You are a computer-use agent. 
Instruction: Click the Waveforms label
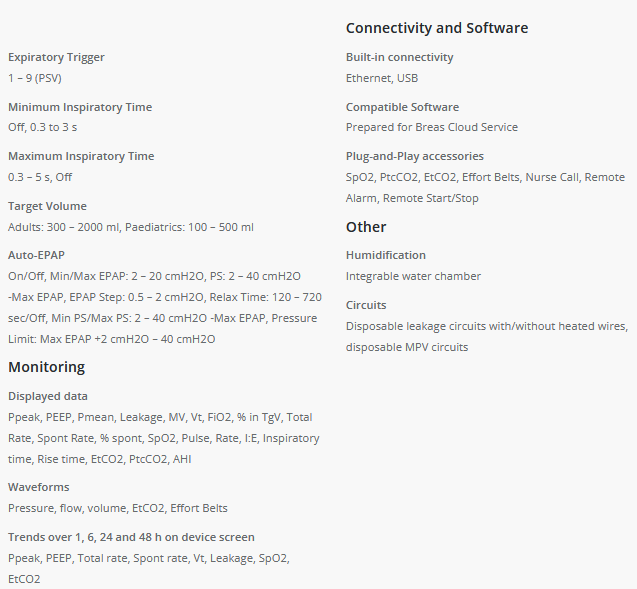(x=39, y=487)
